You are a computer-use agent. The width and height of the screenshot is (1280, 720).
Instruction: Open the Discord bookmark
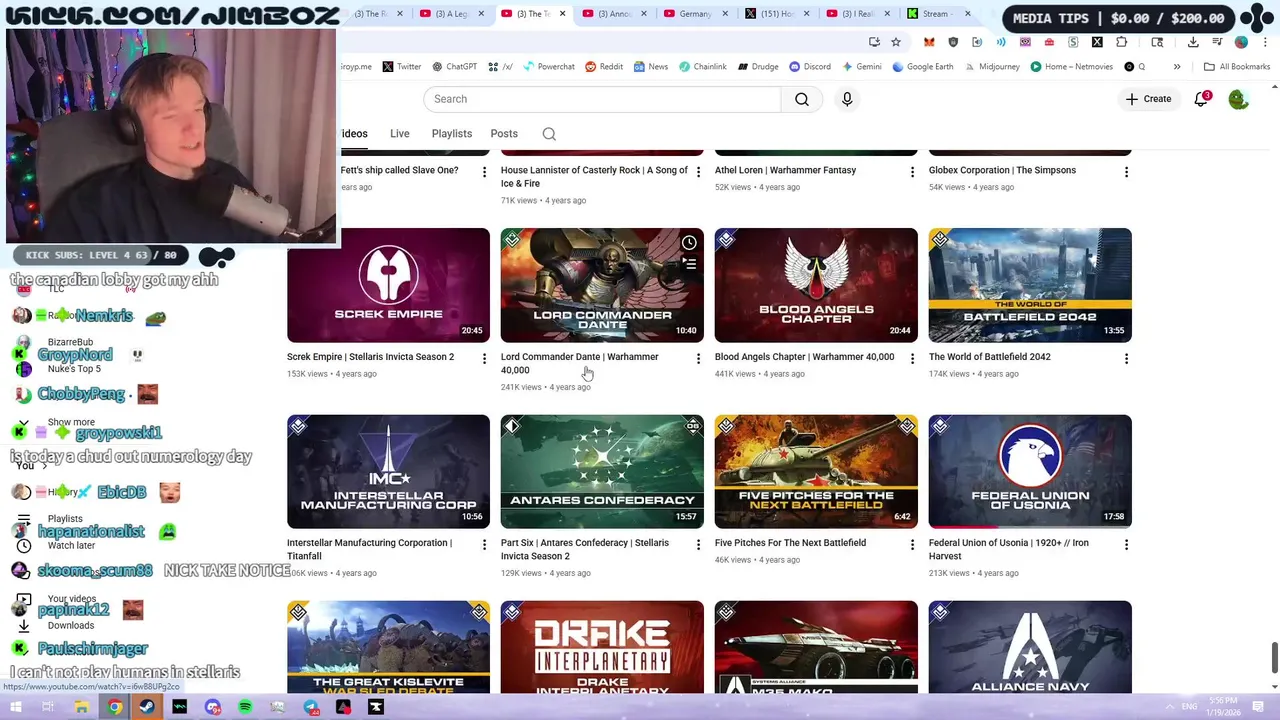(810, 67)
